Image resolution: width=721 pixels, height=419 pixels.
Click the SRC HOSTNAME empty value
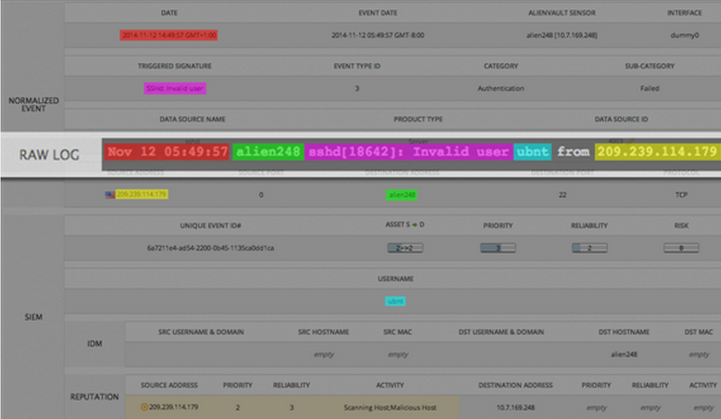(324, 354)
